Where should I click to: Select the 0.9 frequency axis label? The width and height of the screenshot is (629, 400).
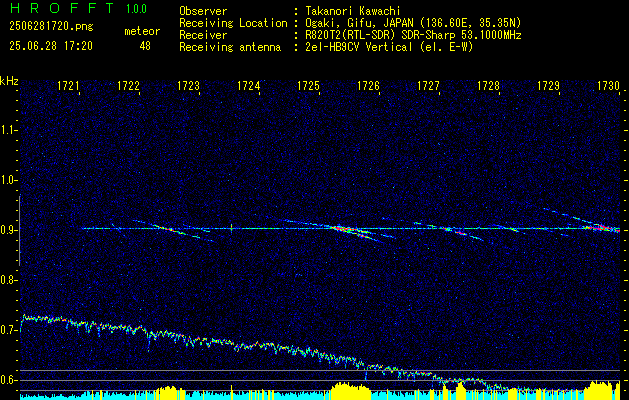[x=8, y=230]
